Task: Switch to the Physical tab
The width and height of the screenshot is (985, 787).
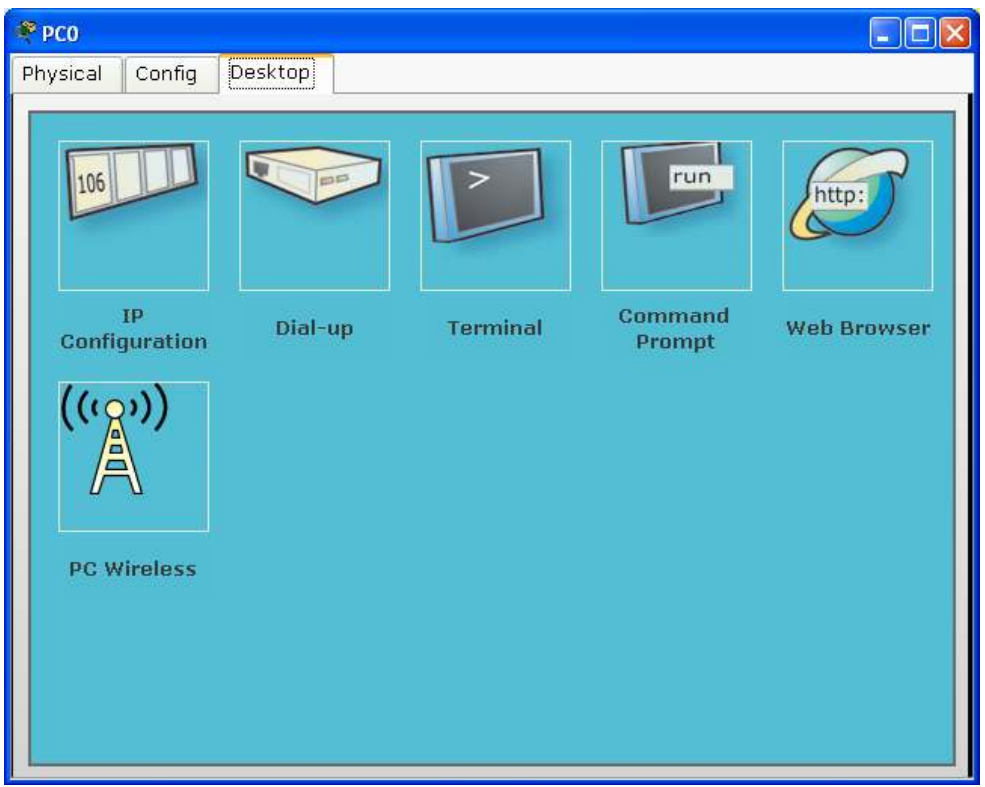Action: [62, 74]
